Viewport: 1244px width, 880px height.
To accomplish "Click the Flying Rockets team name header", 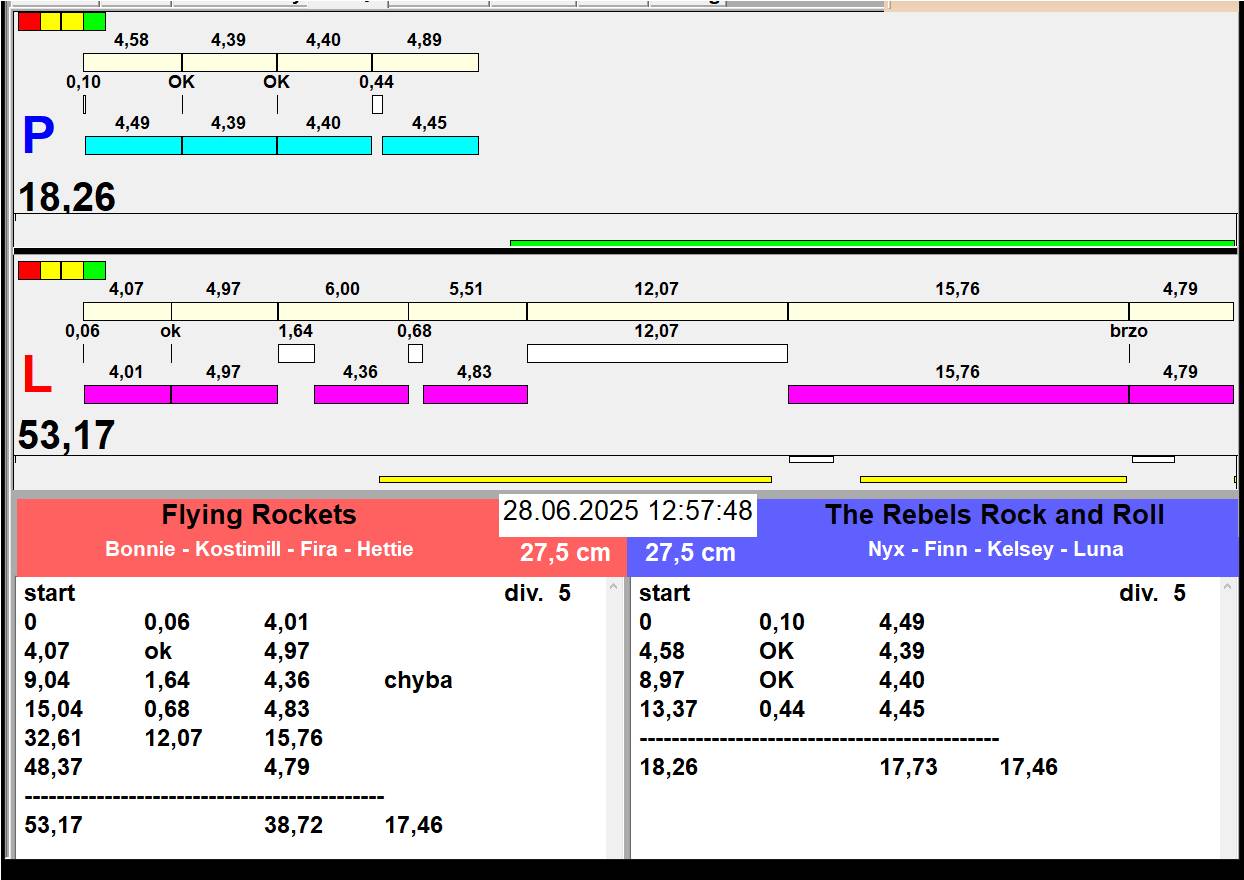I will tap(259, 515).
